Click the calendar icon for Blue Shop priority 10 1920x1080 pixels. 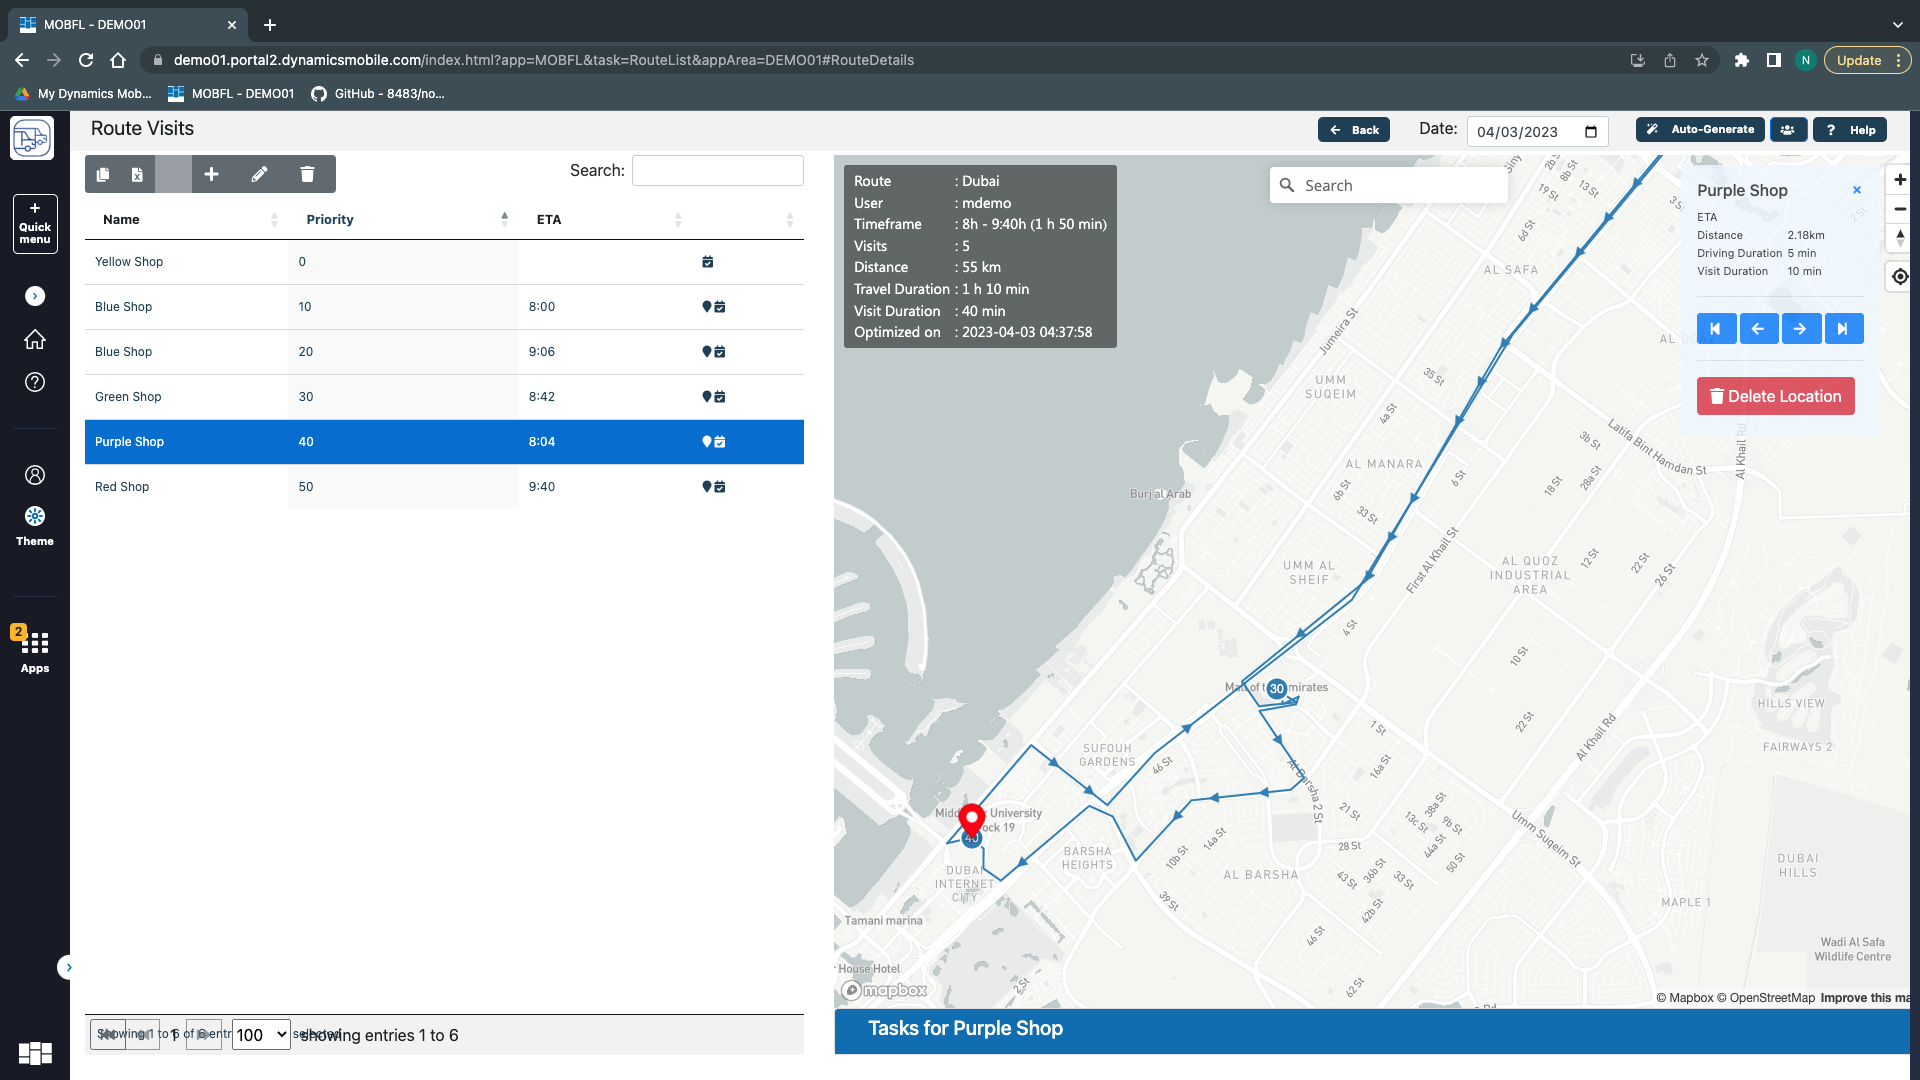[x=720, y=306]
